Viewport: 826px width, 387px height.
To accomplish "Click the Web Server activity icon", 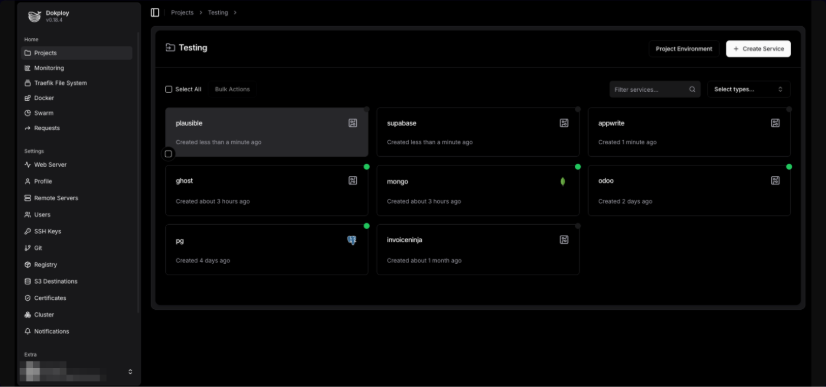I will (28, 165).
